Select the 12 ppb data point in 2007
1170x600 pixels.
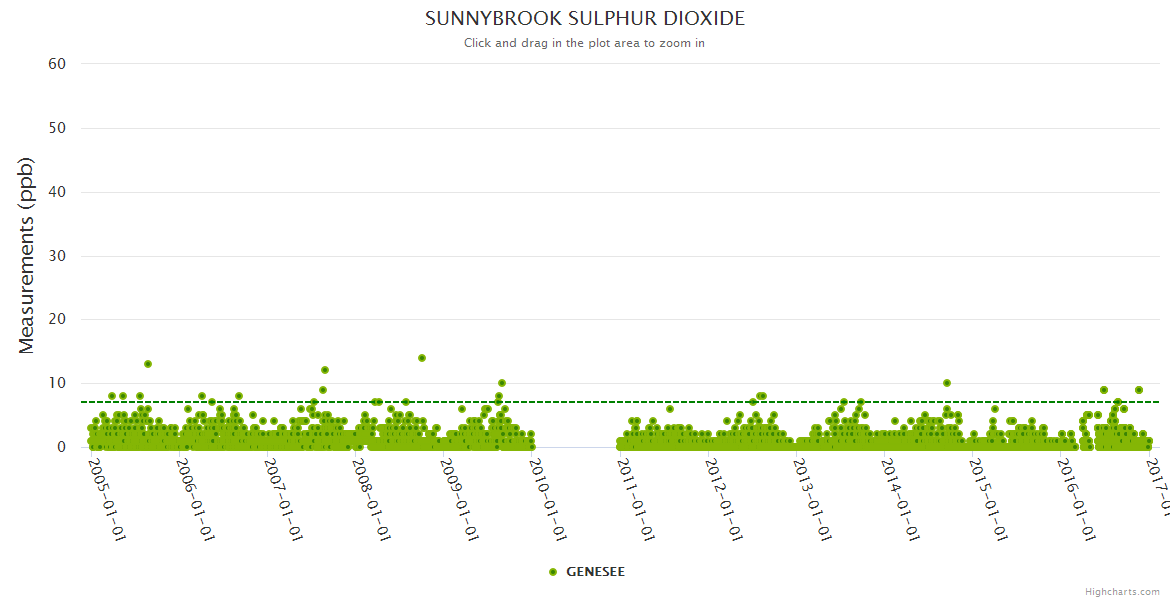point(325,370)
